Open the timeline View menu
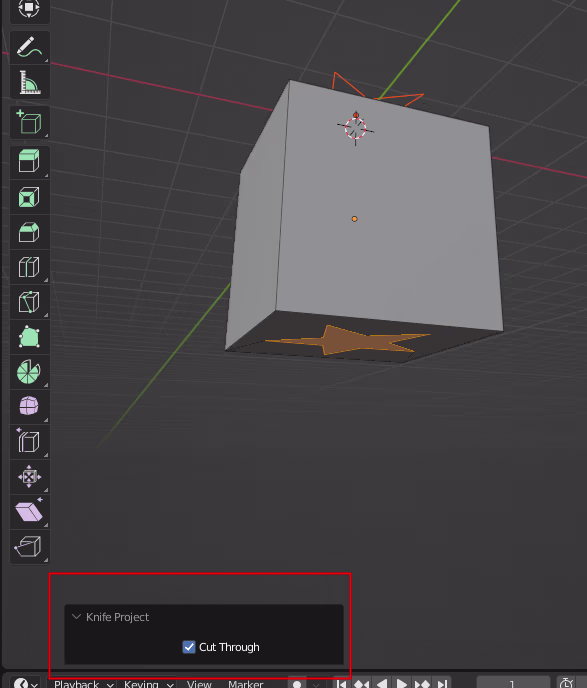Image resolution: width=587 pixels, height=688 pixels. point(199,684)
